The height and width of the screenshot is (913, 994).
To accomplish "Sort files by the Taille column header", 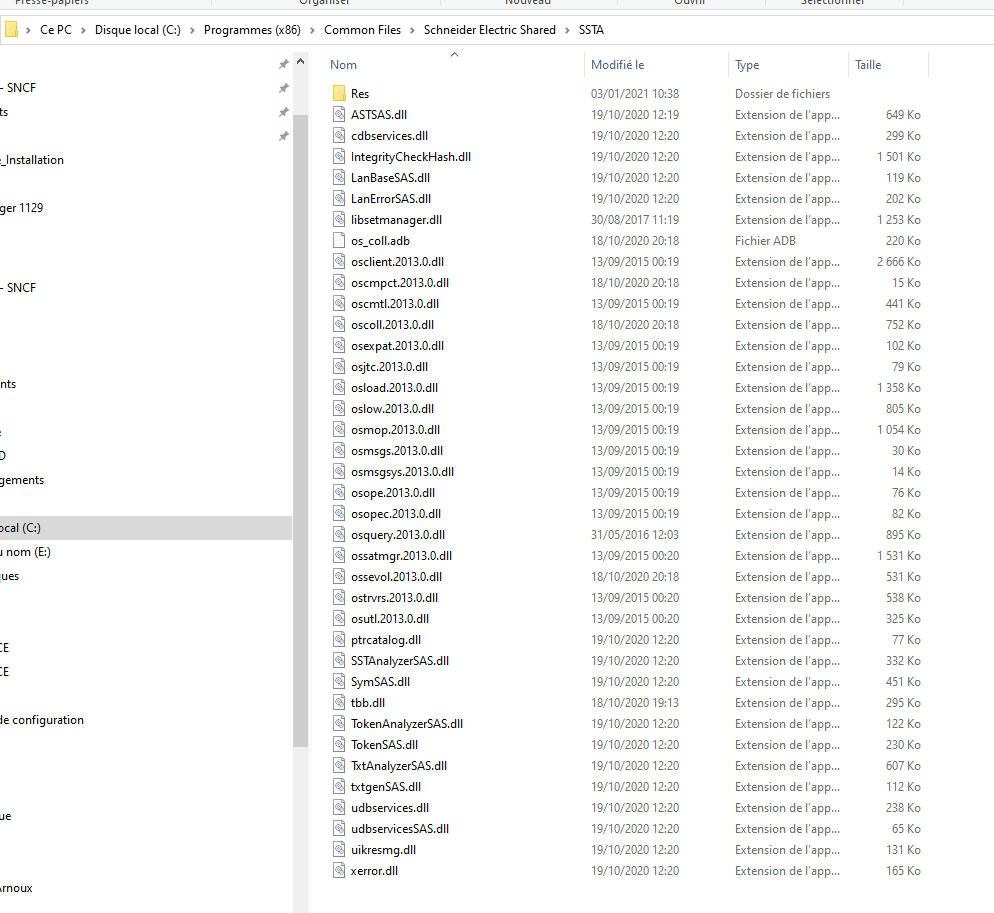I will (868, 65).
